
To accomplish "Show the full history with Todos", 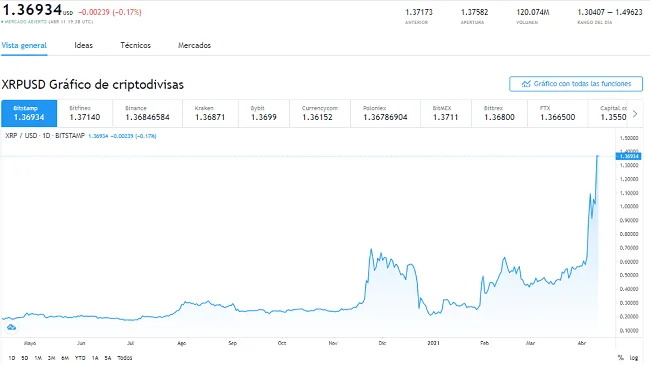I will 125,358.
